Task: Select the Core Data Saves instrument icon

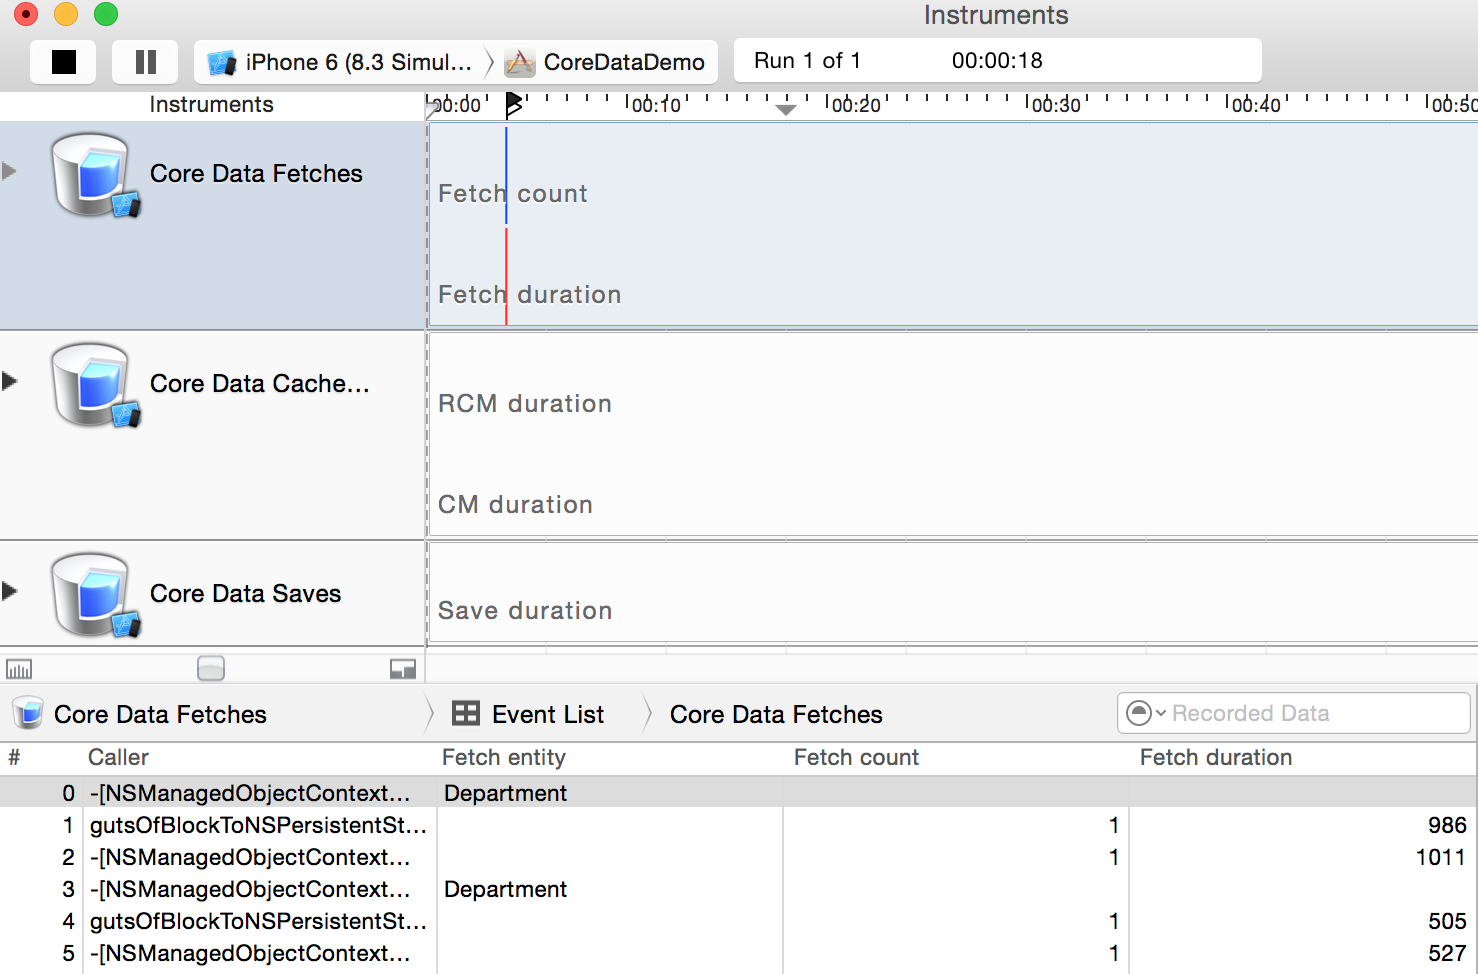Action: pyautogui.click(x=95, y=595)
